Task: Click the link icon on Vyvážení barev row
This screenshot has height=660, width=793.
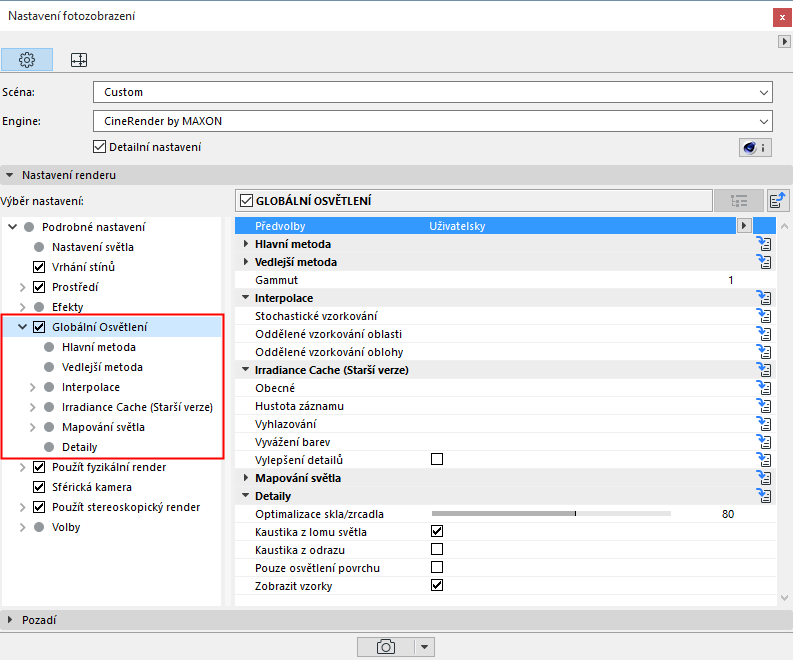Action: click(764, 442)
